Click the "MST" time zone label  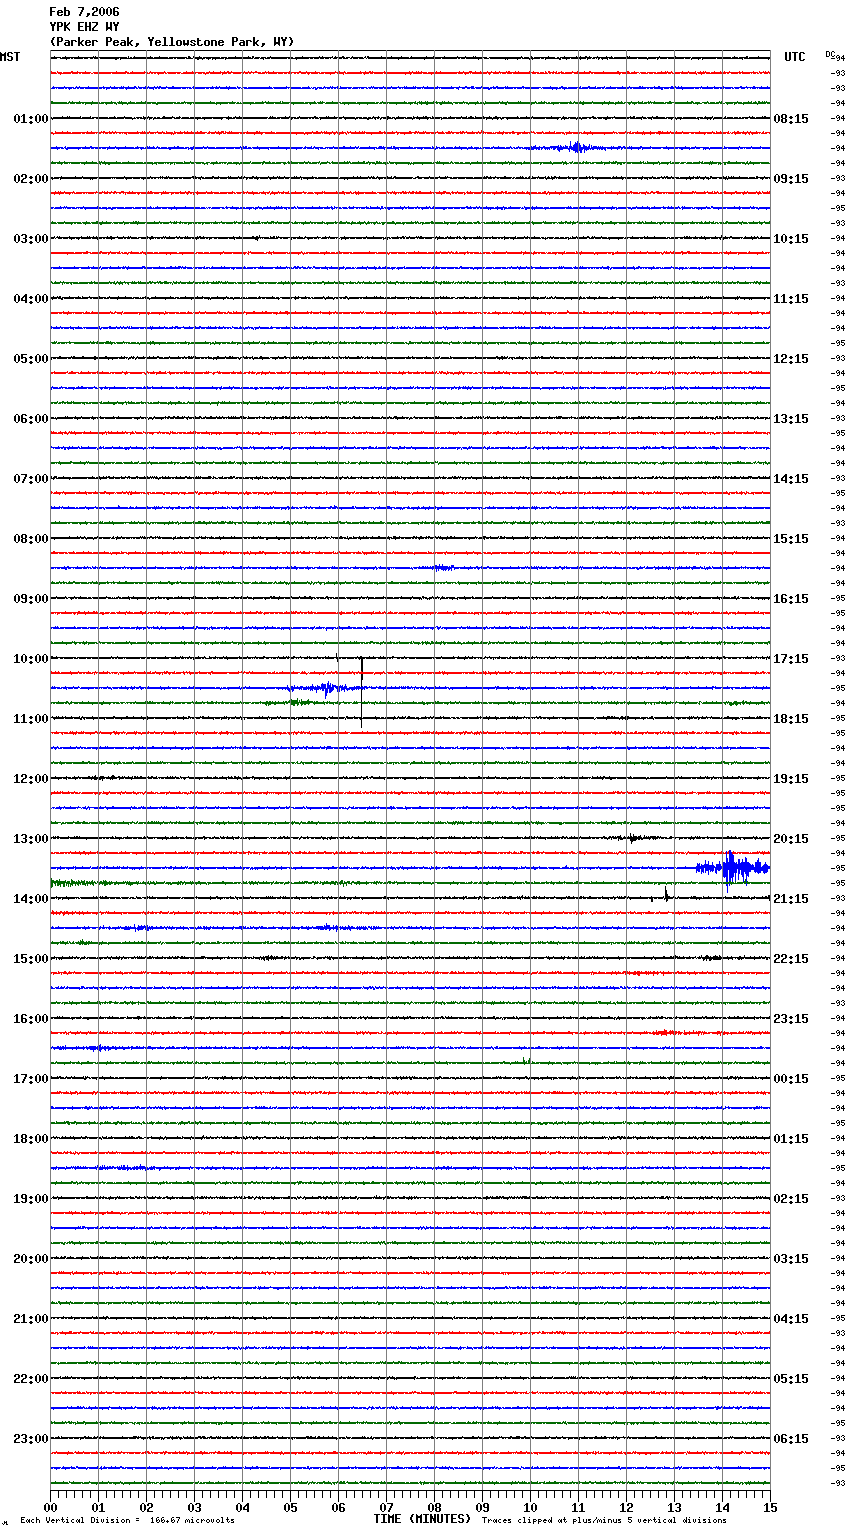pyautogui.click(x=10, y=57)
